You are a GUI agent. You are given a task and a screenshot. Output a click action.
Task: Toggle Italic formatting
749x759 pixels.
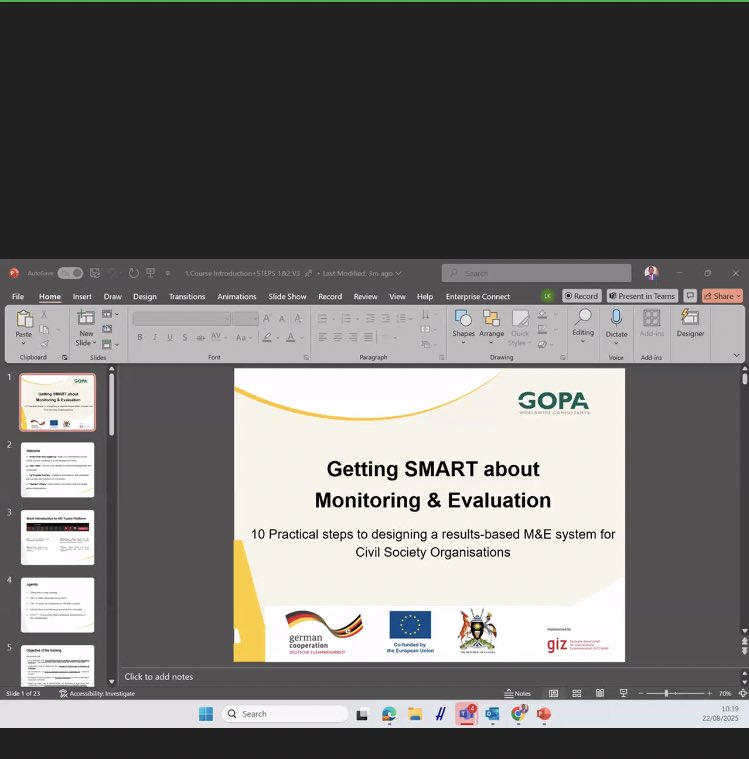154,337
